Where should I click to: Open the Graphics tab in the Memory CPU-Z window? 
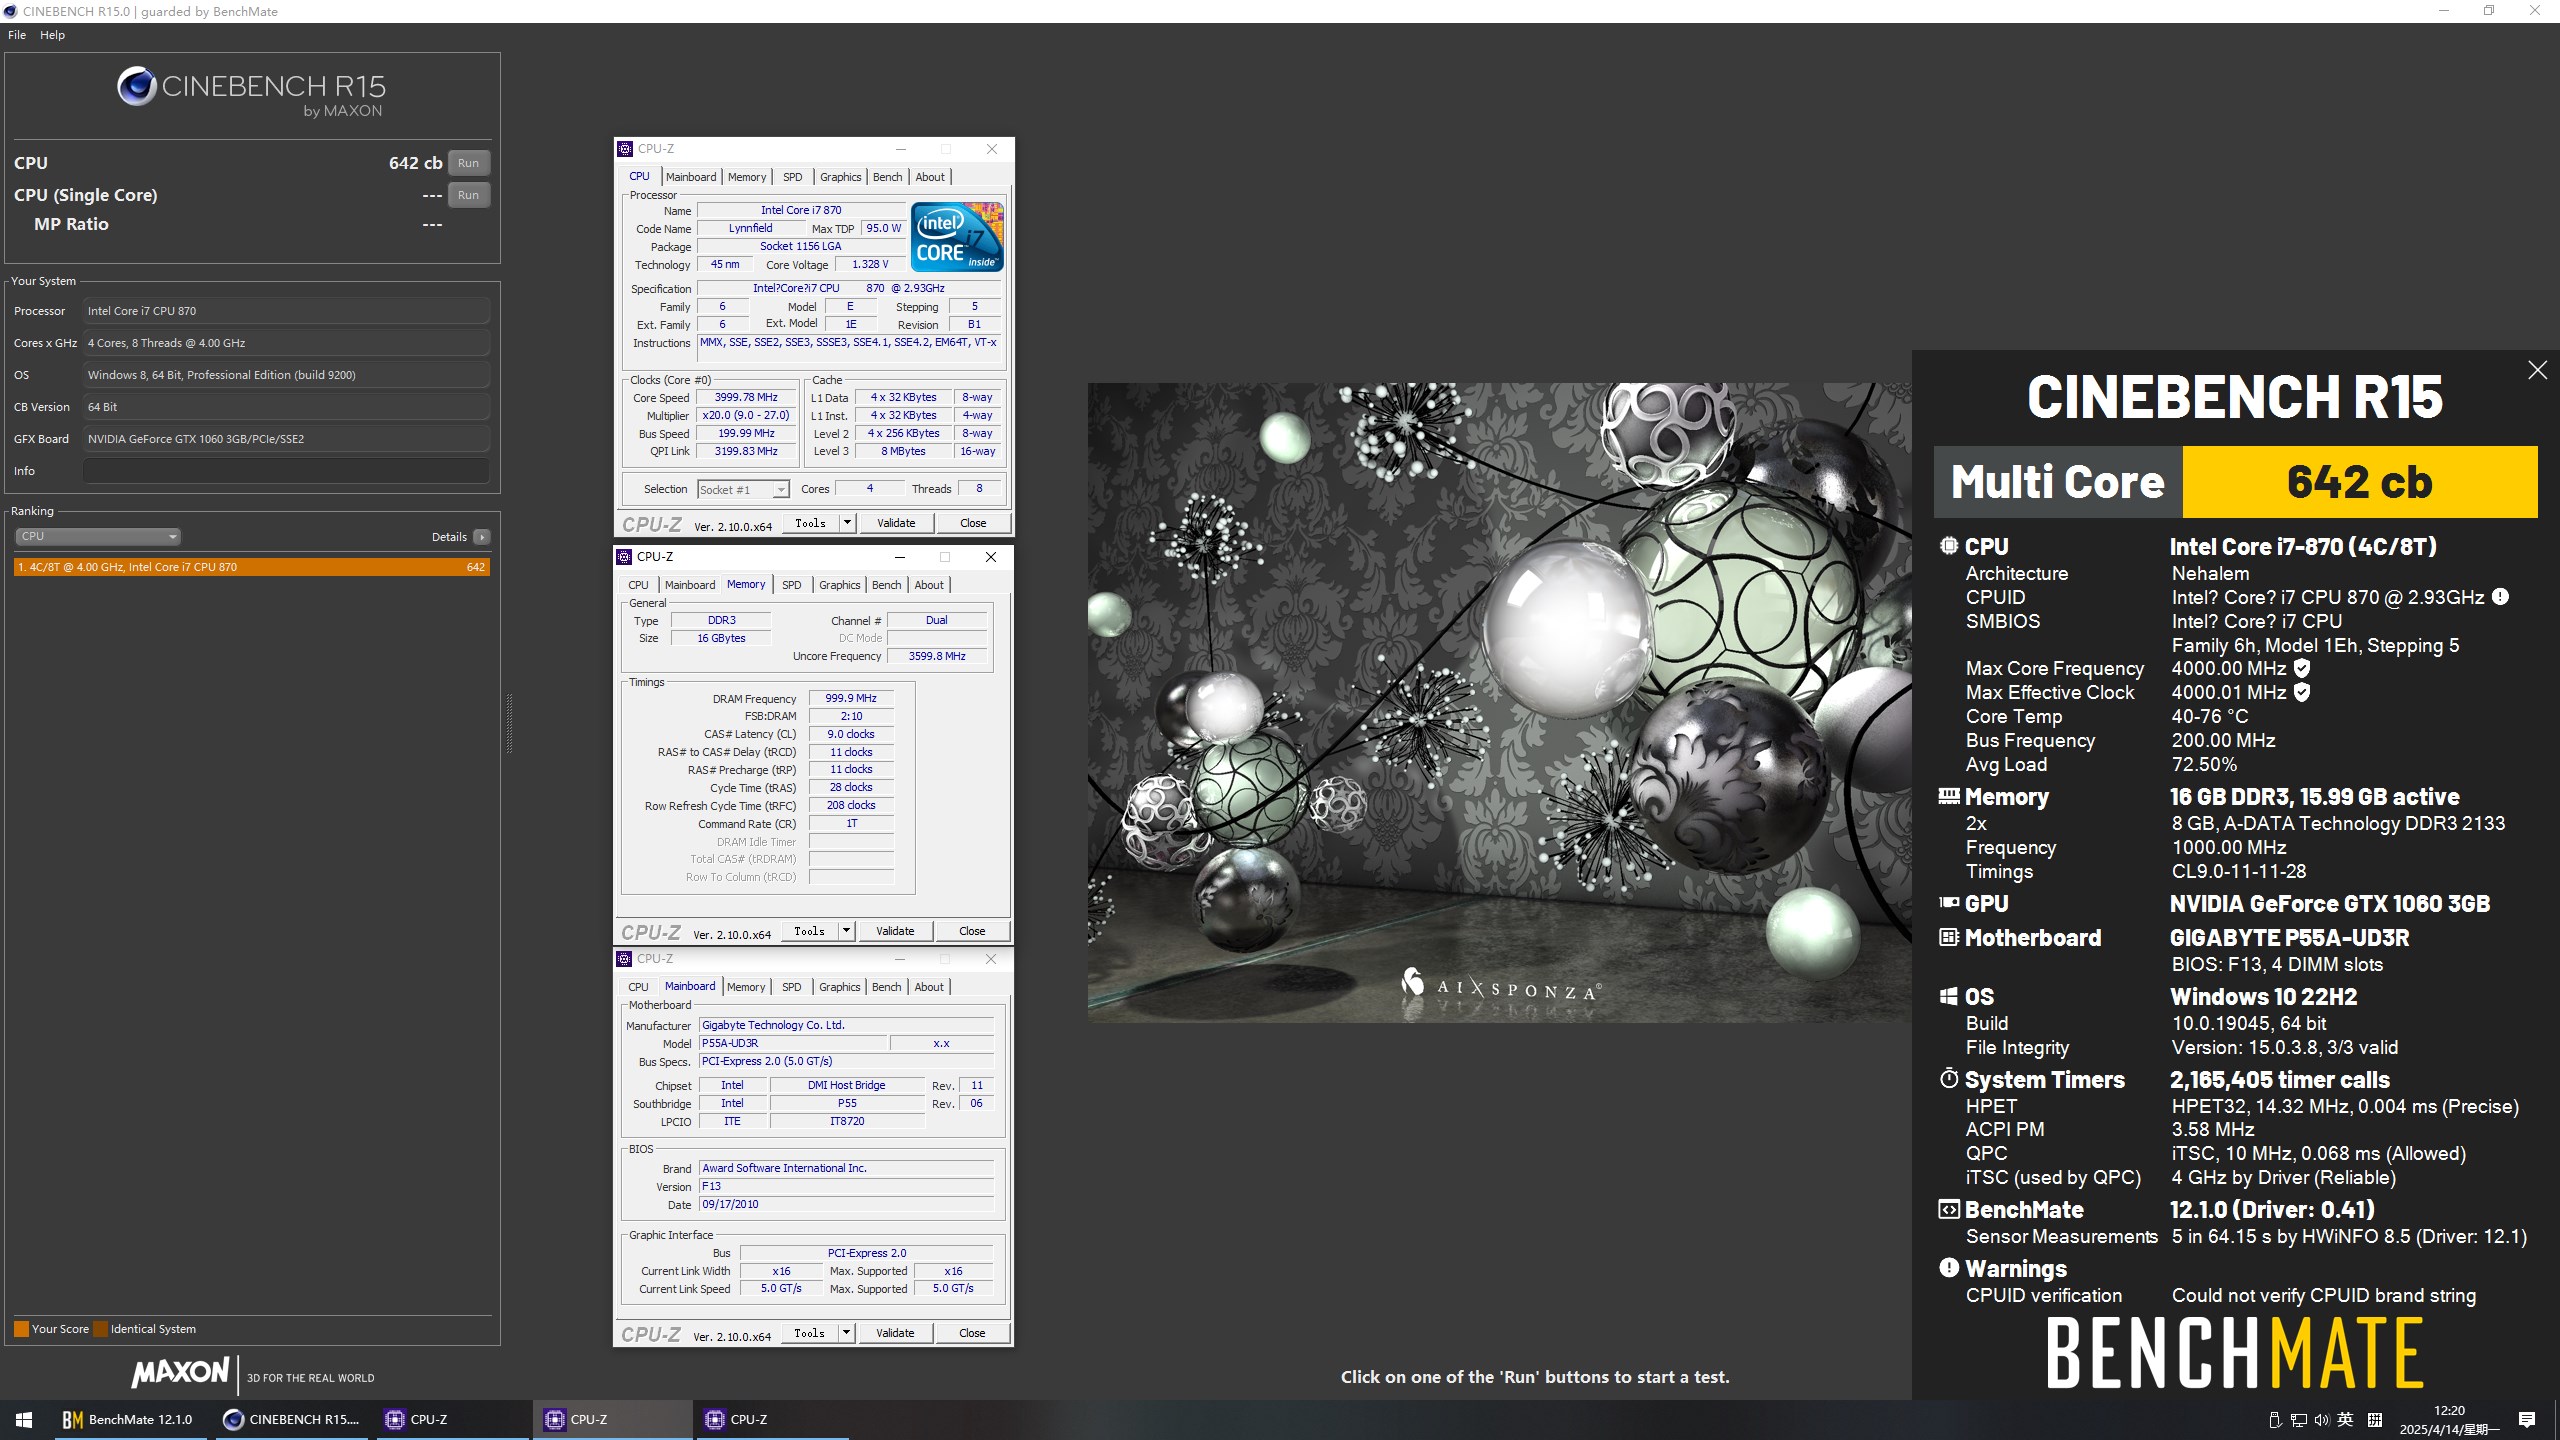839,585
